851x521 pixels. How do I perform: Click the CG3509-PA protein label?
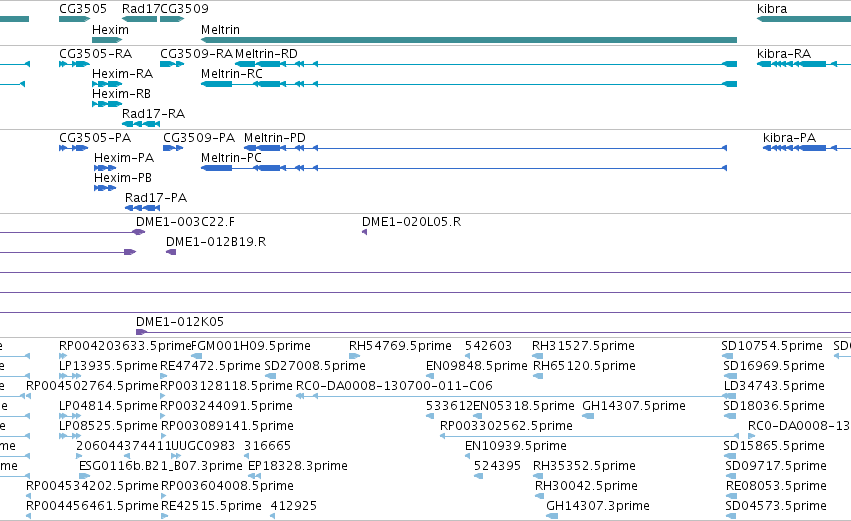pyautogui.click(x=199, y=138)
